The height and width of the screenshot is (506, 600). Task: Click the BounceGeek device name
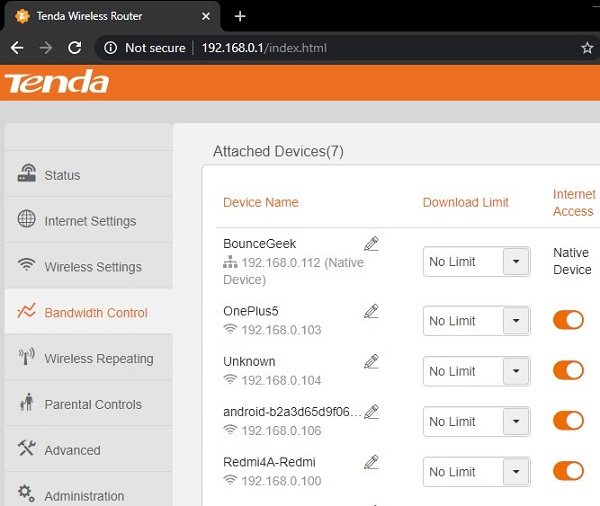pos(259,243)
